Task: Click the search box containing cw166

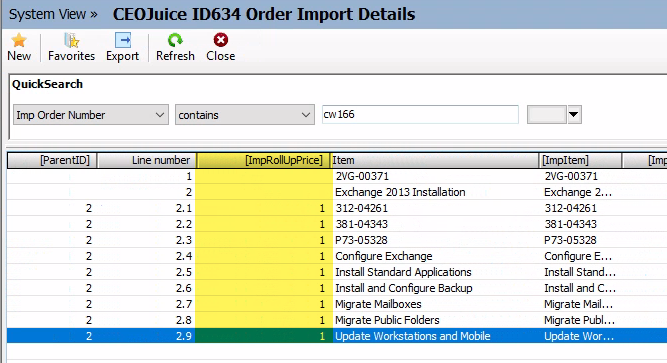Action: 420,114
